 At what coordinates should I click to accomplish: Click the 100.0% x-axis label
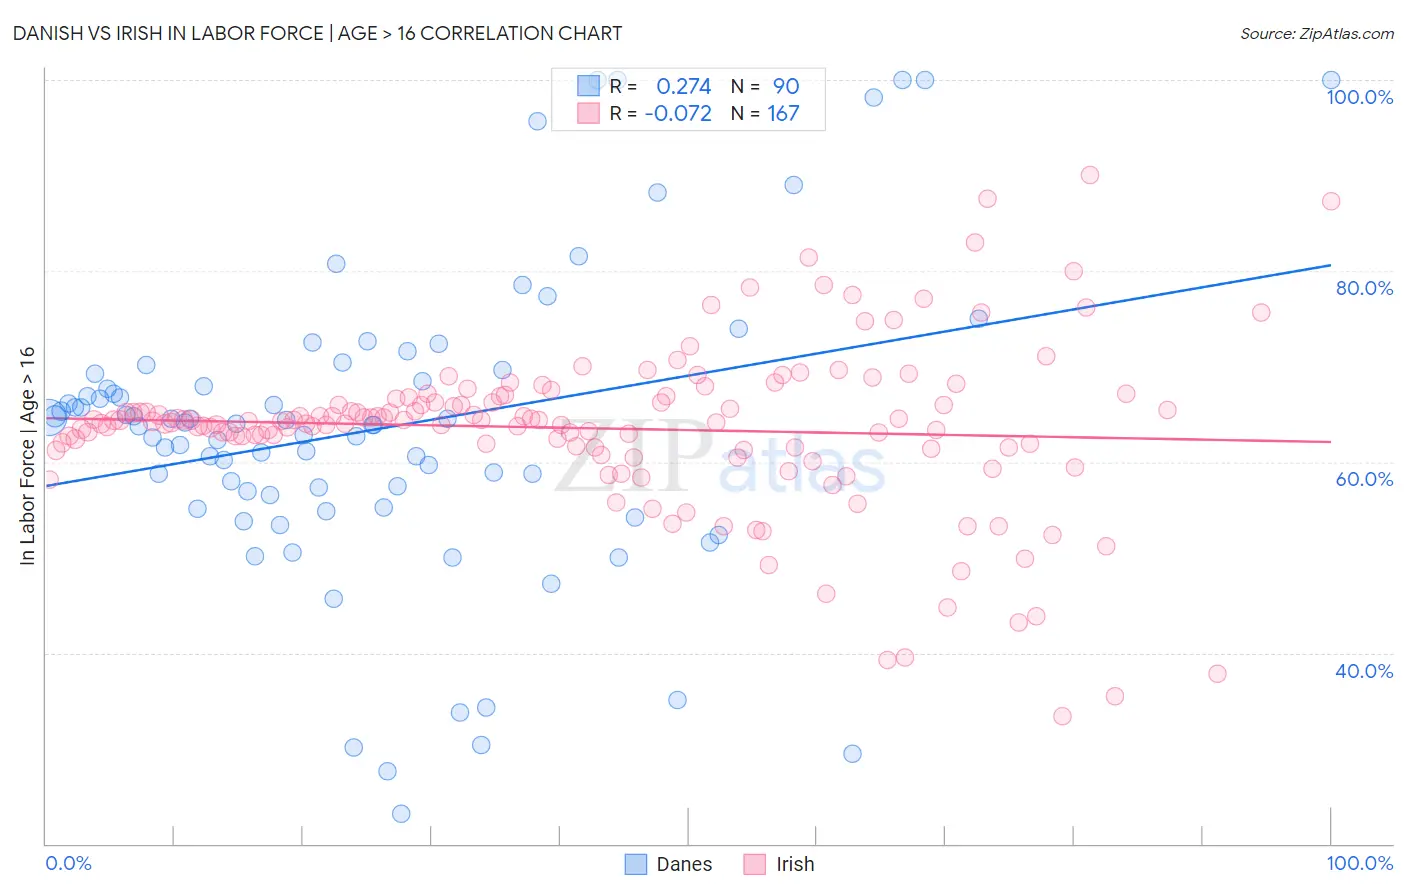[1359, 863]
